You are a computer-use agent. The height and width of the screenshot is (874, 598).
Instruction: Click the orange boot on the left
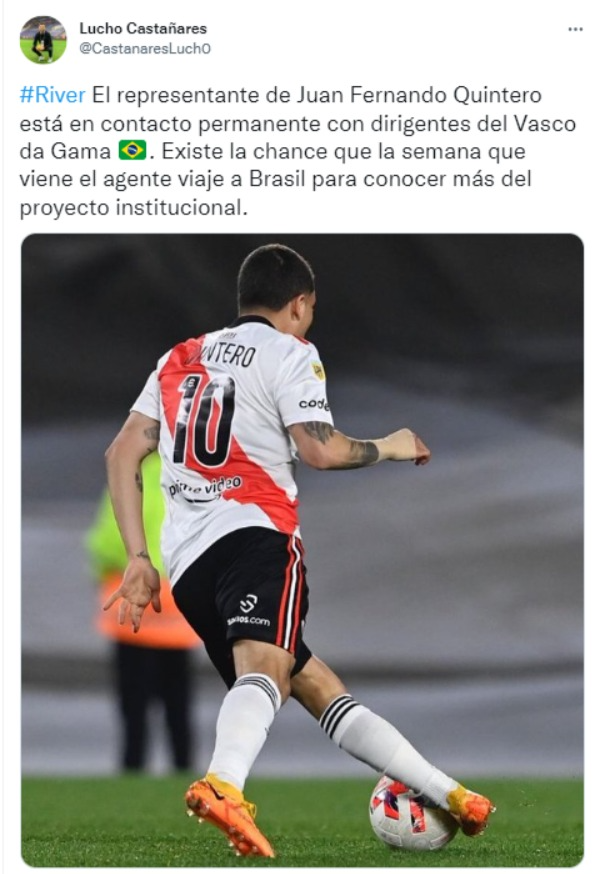tap(228, 815)
